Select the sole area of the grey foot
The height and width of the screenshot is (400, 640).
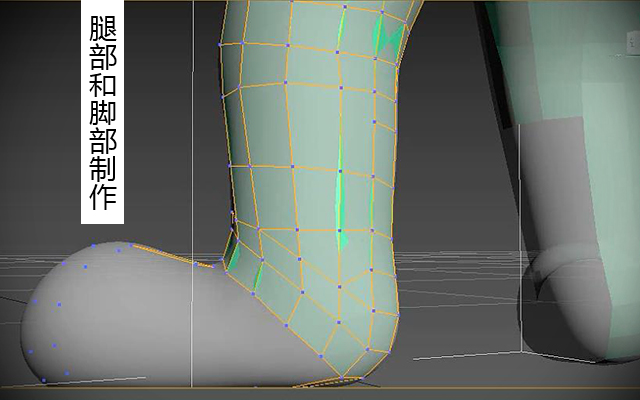click(184, 367)
